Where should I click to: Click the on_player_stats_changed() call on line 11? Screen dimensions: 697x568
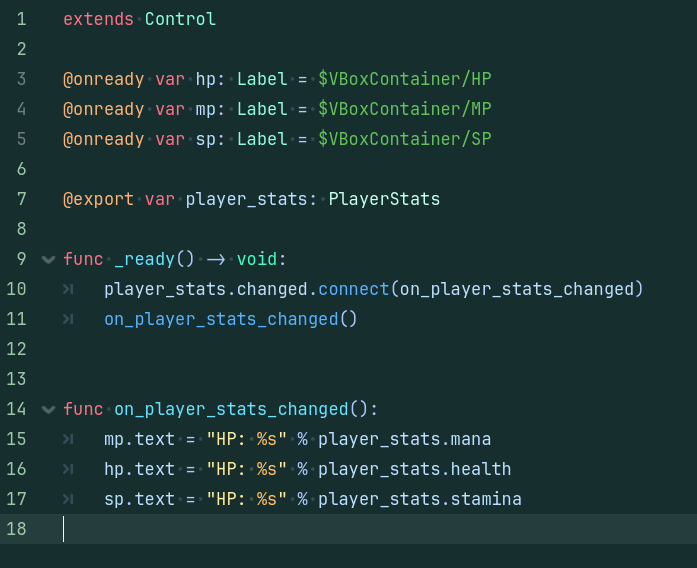[x=231, y=319]
